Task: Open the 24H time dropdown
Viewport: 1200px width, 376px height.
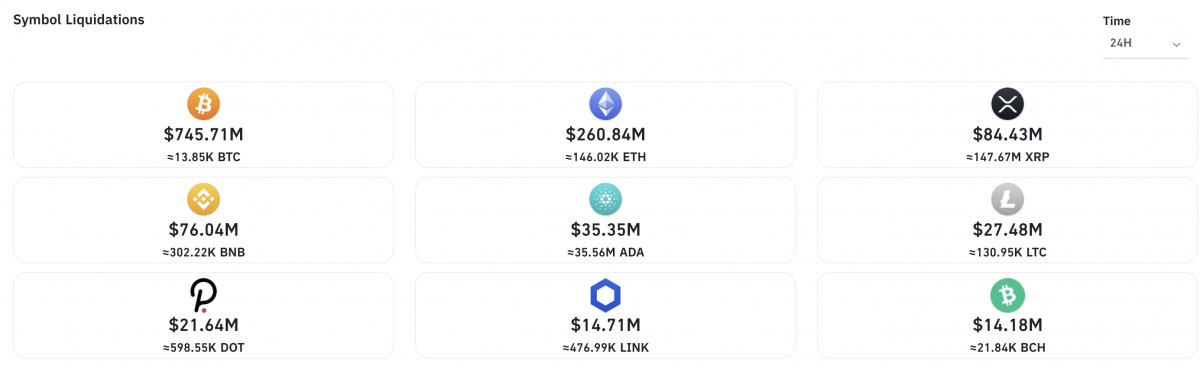Action: [x=1145, y=44]
